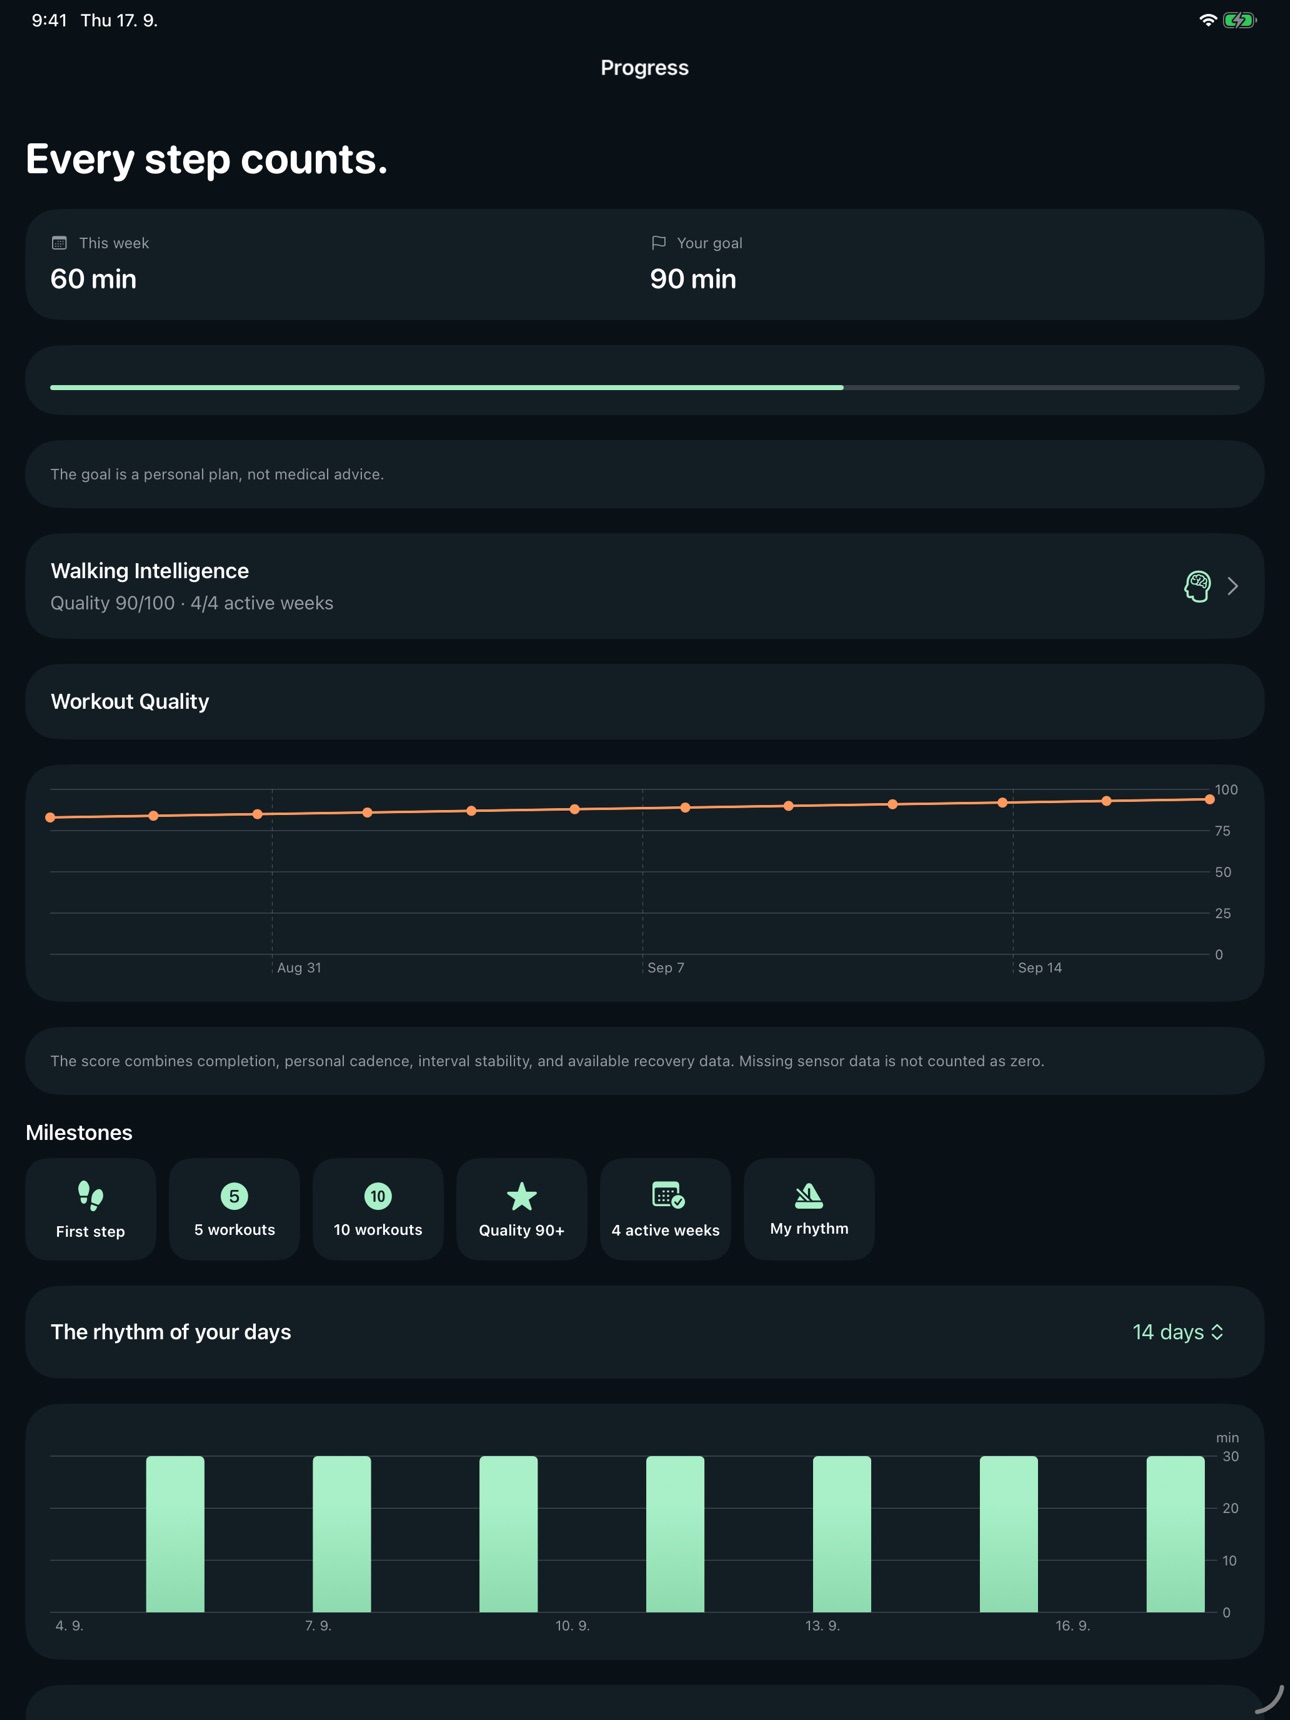1290x1720 pixels.
Task: Tap the "First step" milestone label
Action: (x=90, y=1232)
